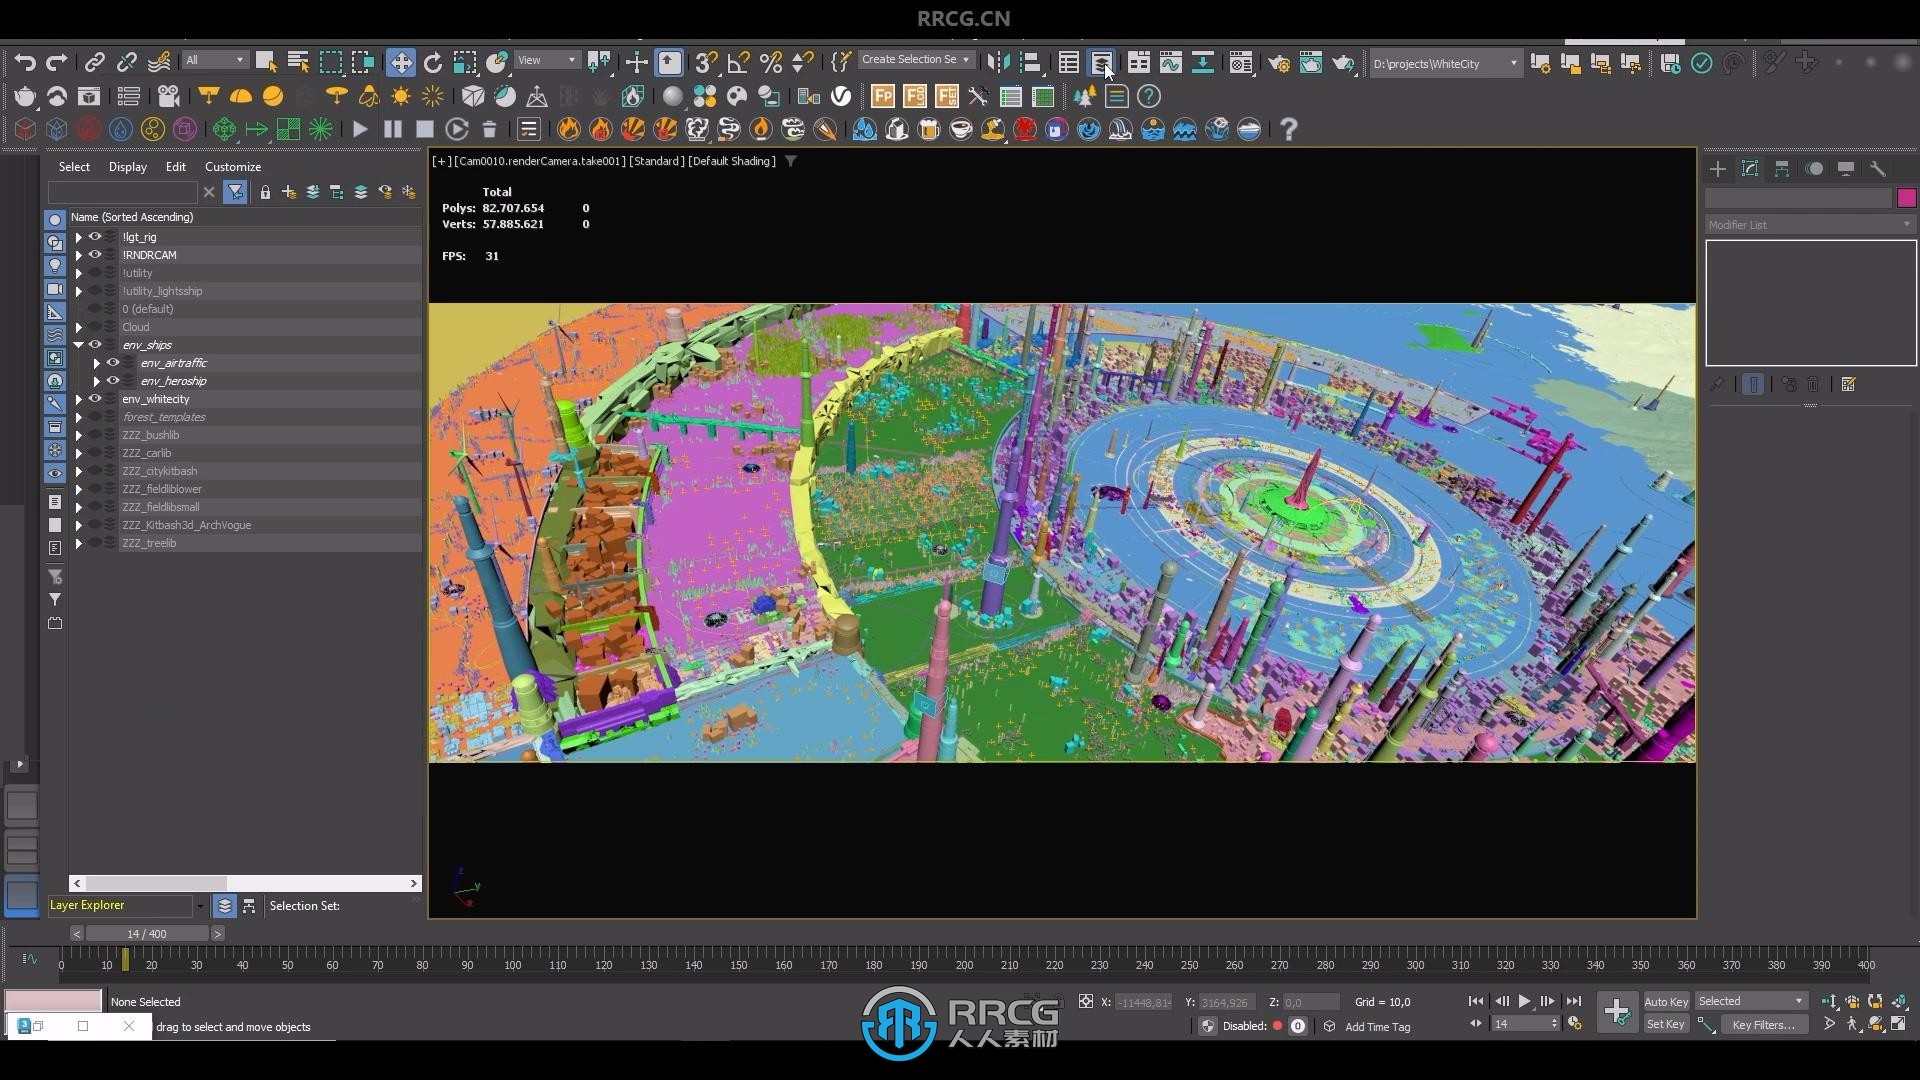
Task: Open Render Setup teapot icon
Action: pos(1279,62)
